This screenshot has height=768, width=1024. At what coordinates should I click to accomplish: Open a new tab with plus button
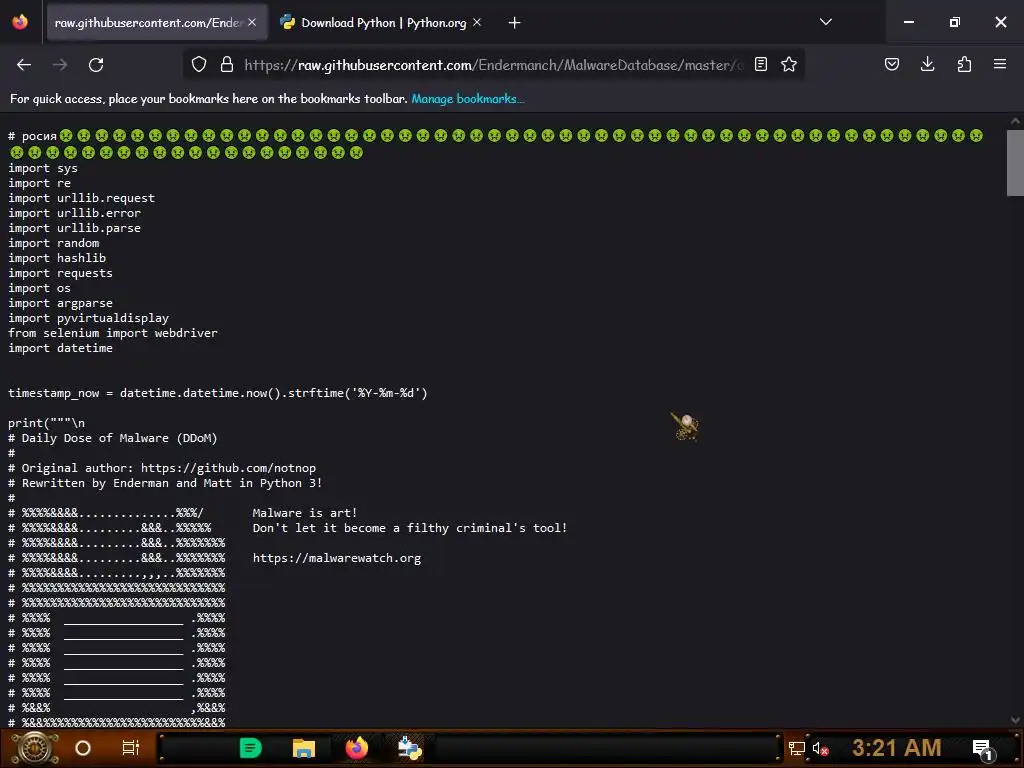(515, 23)
